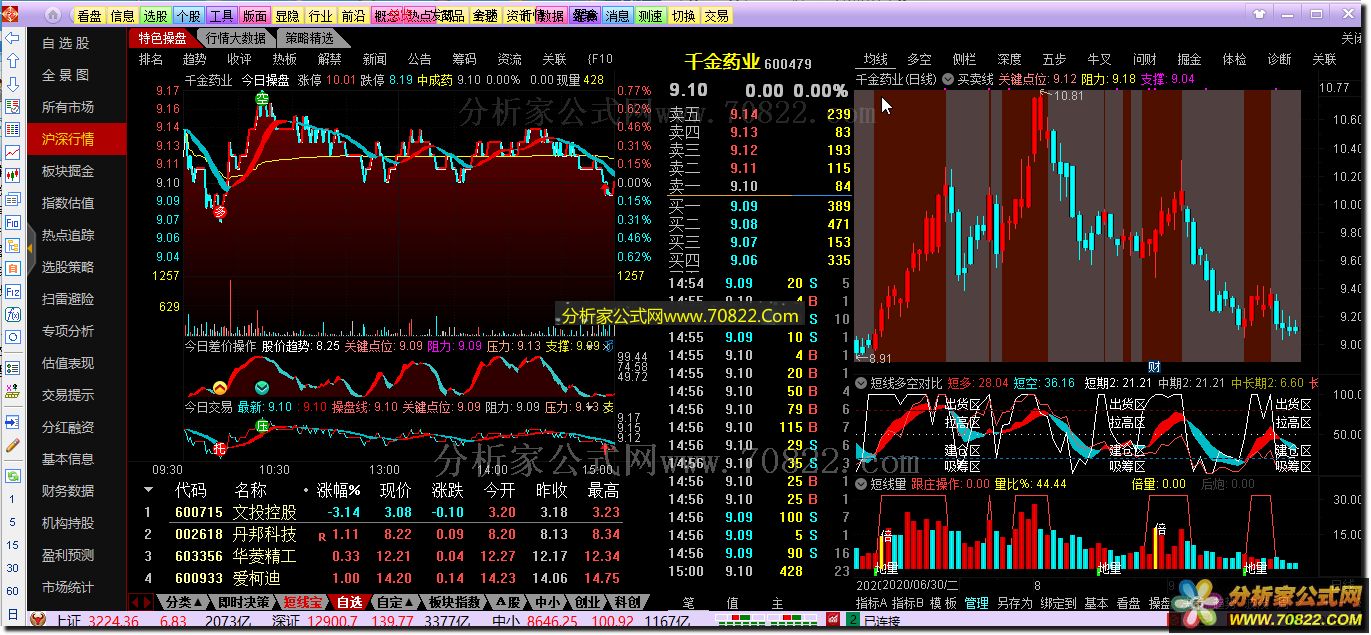Click the 筹码 link above the intraday chart
This screenshot has width=1371, height=635.
464,59
